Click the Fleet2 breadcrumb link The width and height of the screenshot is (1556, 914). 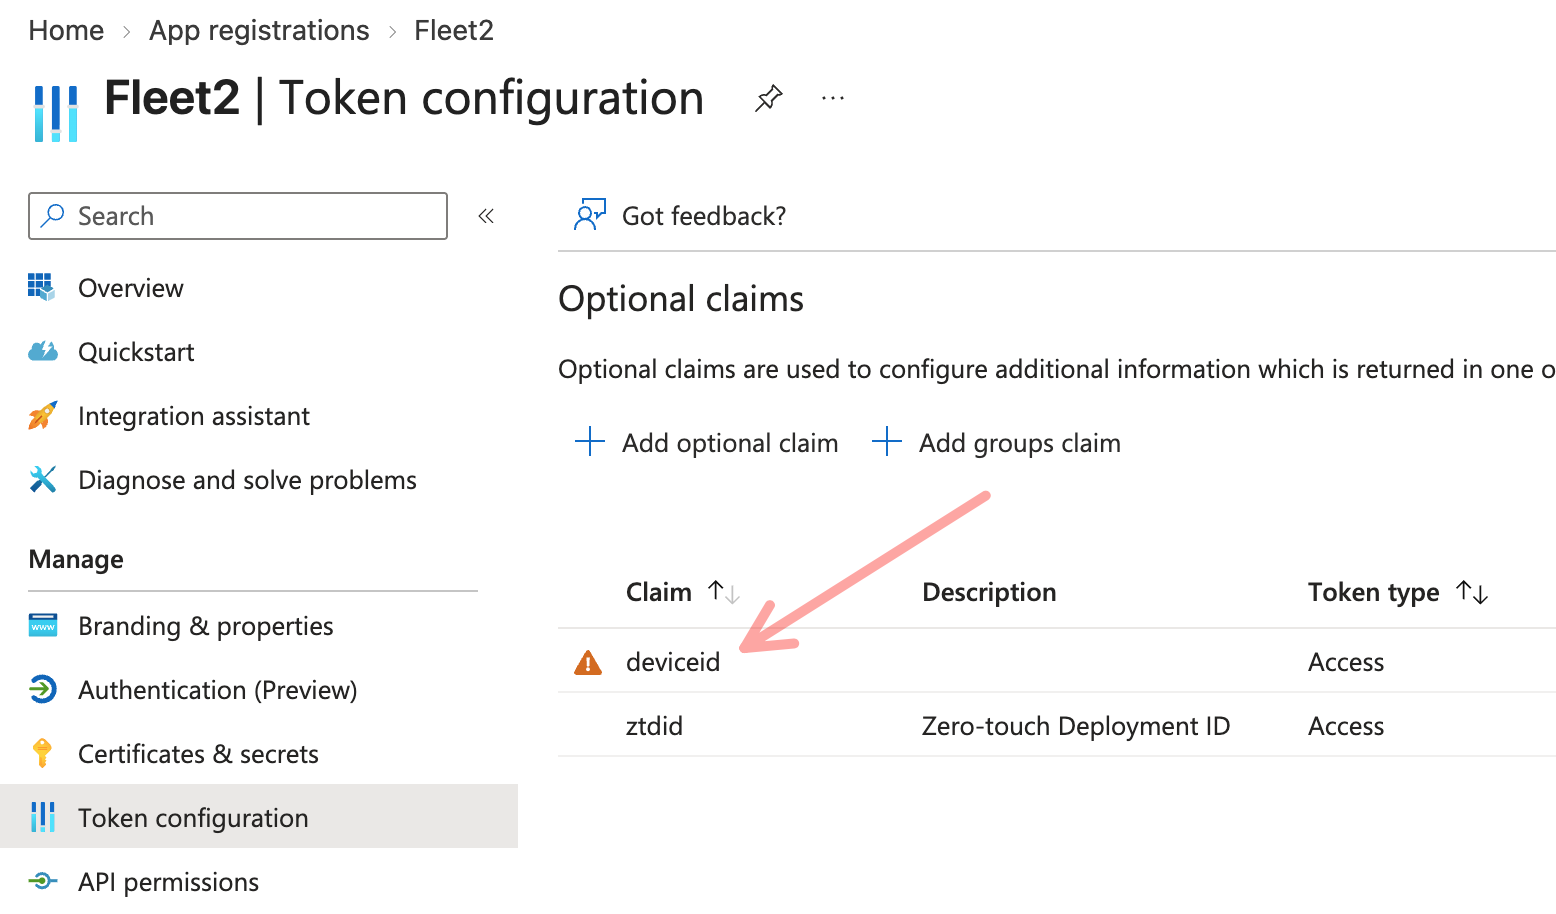[454, 31]
